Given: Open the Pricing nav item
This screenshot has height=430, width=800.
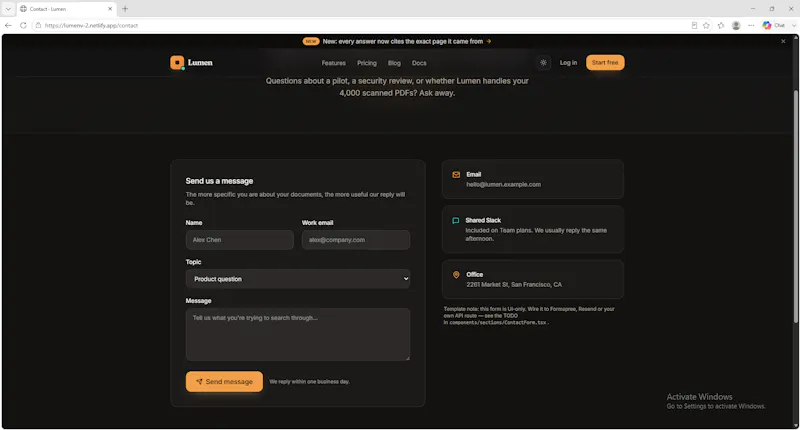Looking at the screenshot, I should [367, 63].
